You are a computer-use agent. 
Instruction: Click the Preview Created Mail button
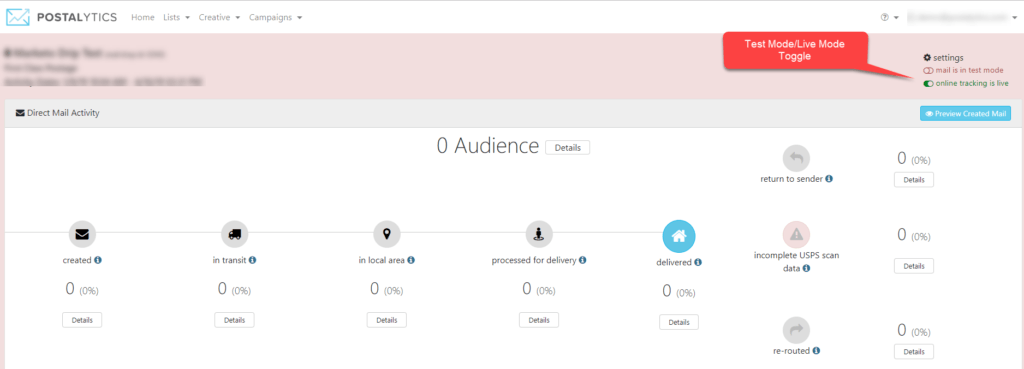965,114
